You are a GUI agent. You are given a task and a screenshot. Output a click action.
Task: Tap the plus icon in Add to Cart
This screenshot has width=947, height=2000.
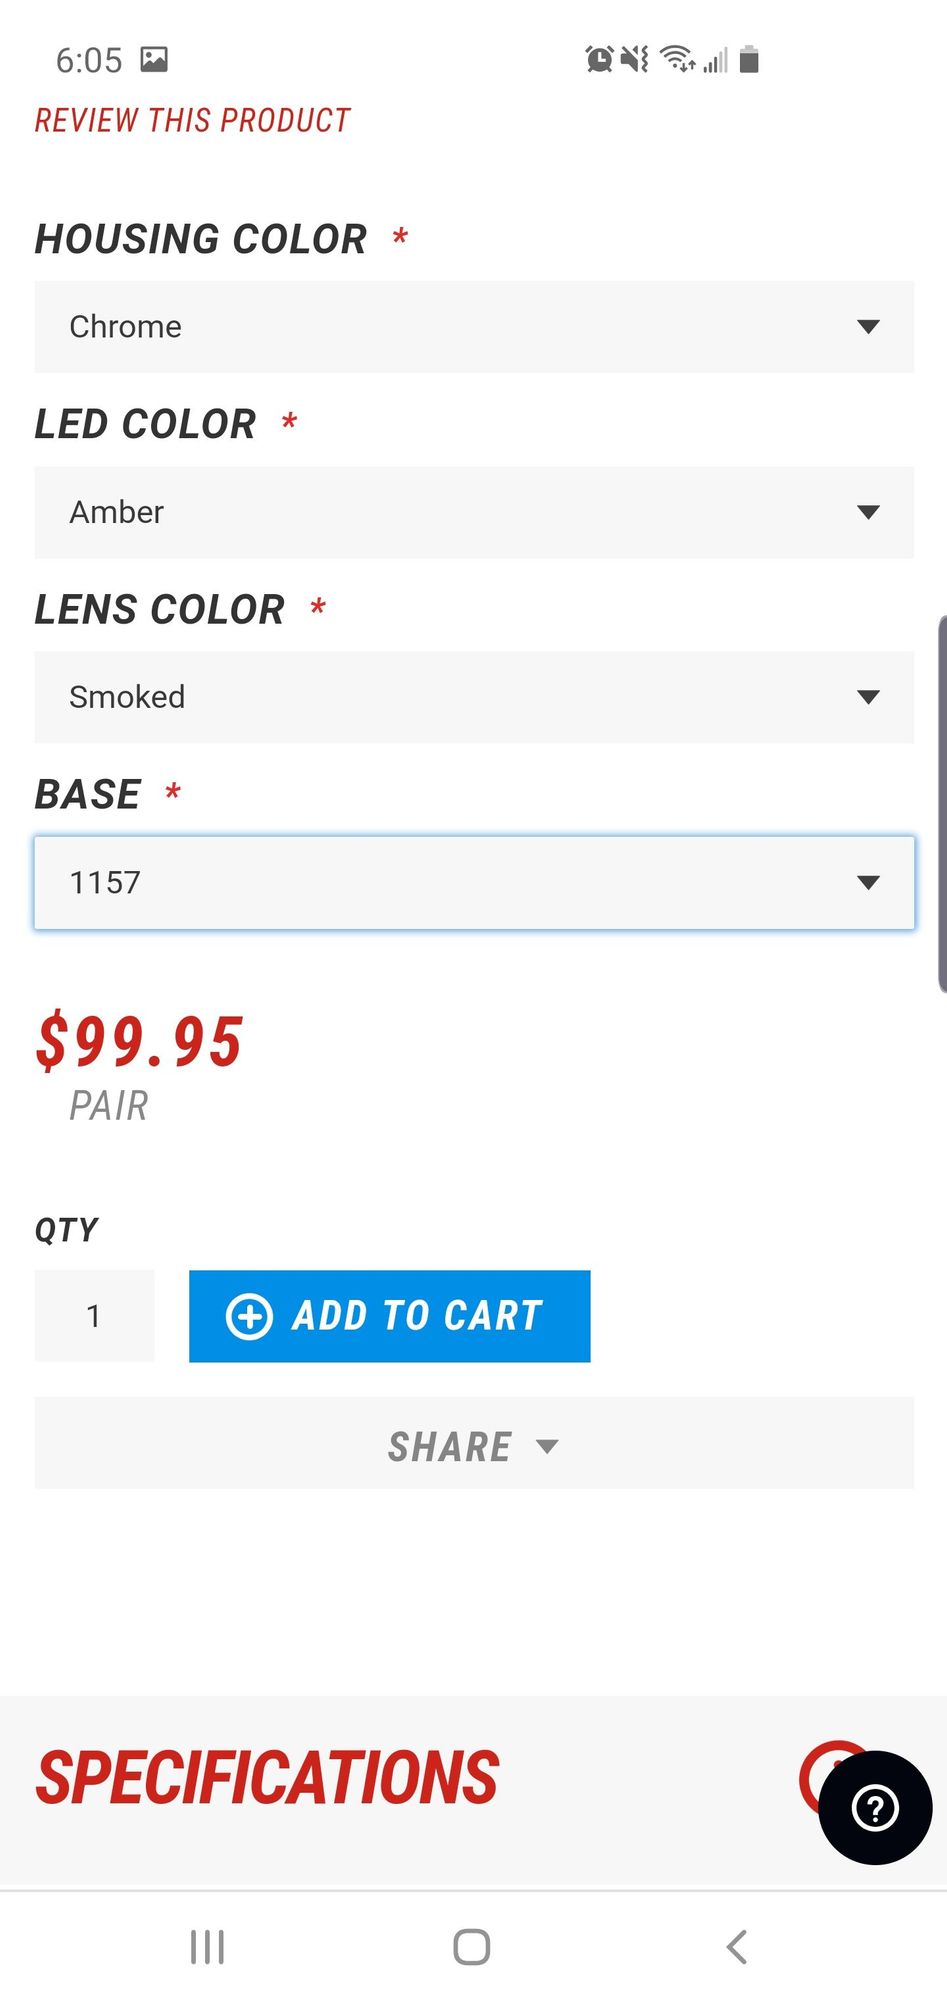tap(249, 1316)
